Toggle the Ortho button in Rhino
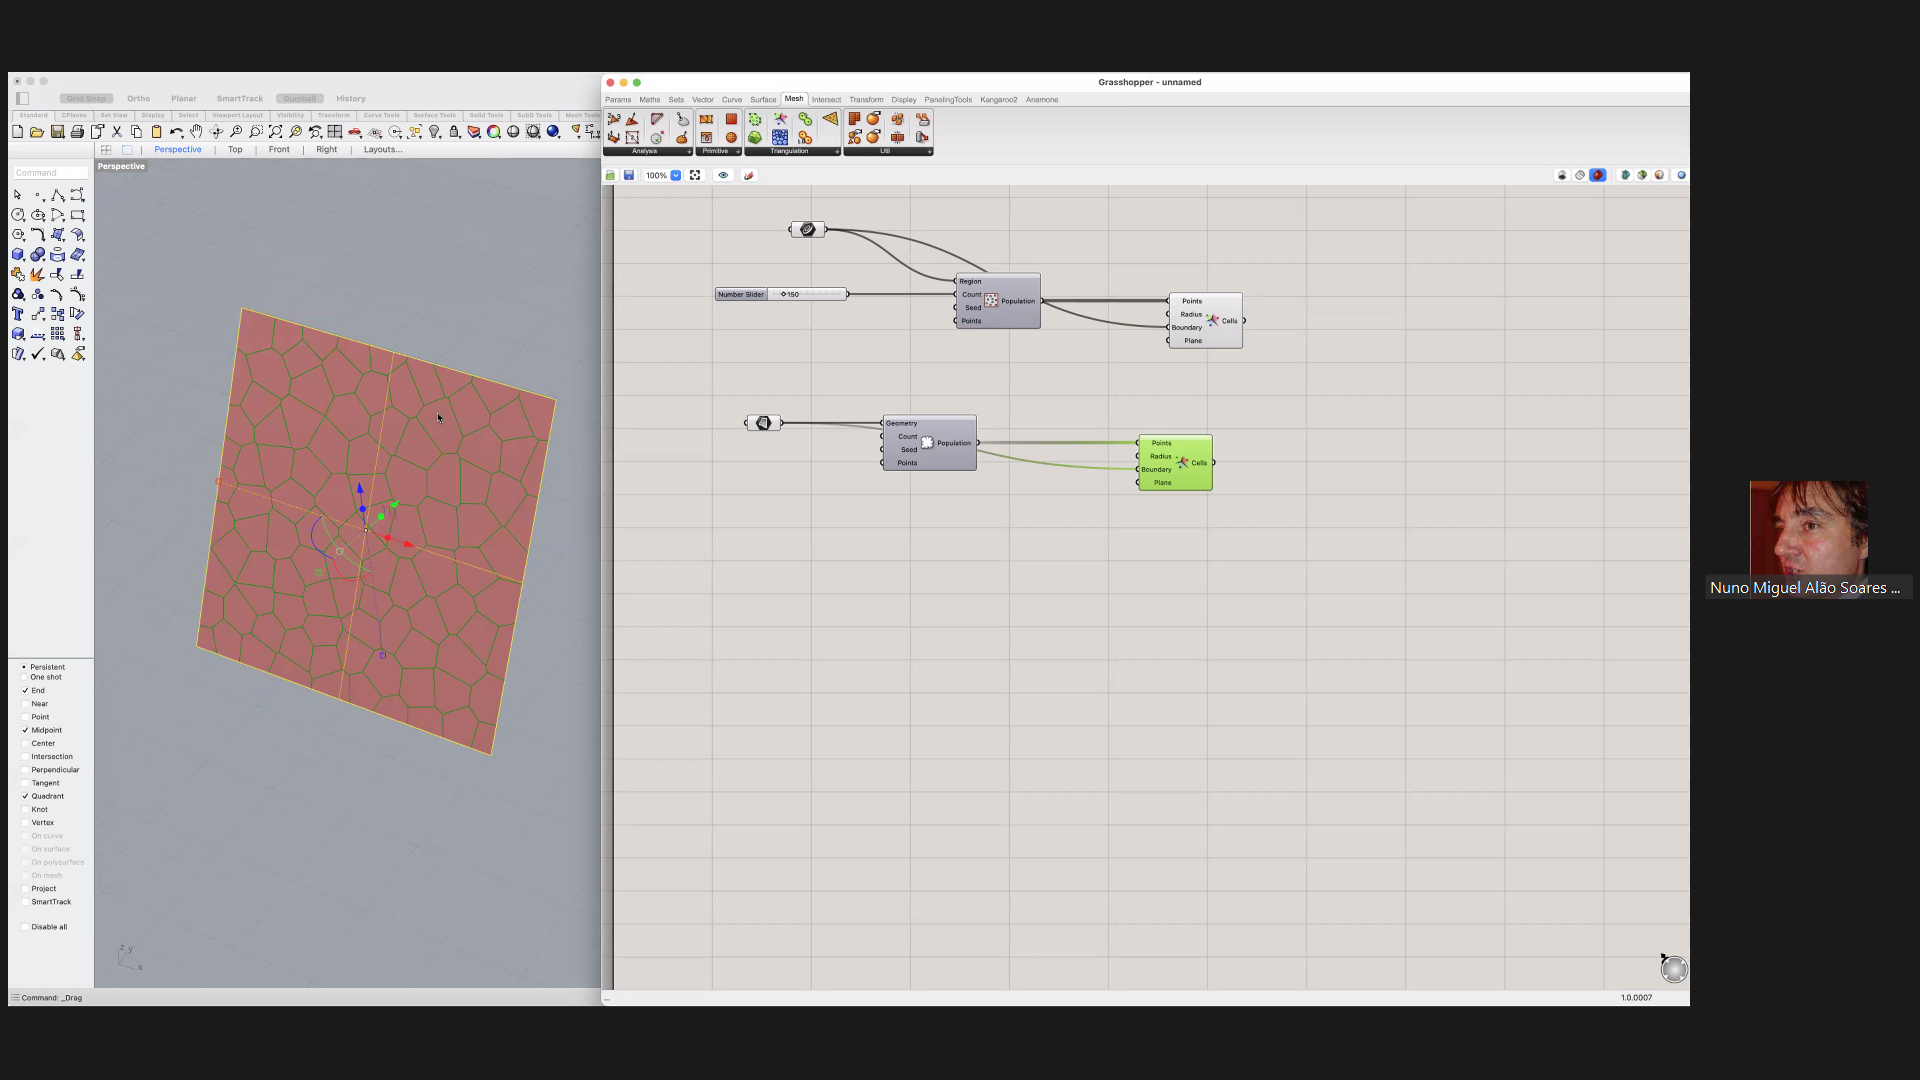 click(138, 99)
